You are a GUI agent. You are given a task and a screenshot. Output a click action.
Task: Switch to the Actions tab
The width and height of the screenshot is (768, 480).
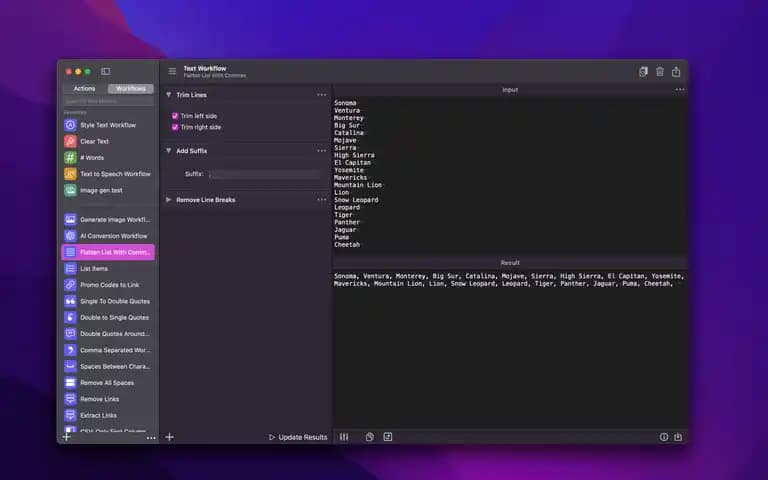coord(84,89)
